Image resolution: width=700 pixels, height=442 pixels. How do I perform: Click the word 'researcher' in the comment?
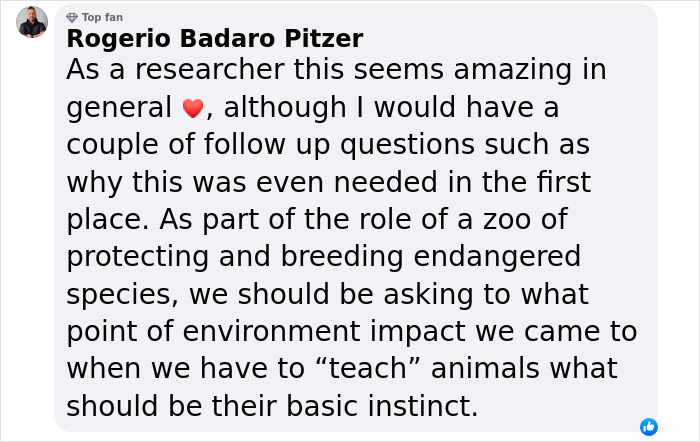pos(210,70)
